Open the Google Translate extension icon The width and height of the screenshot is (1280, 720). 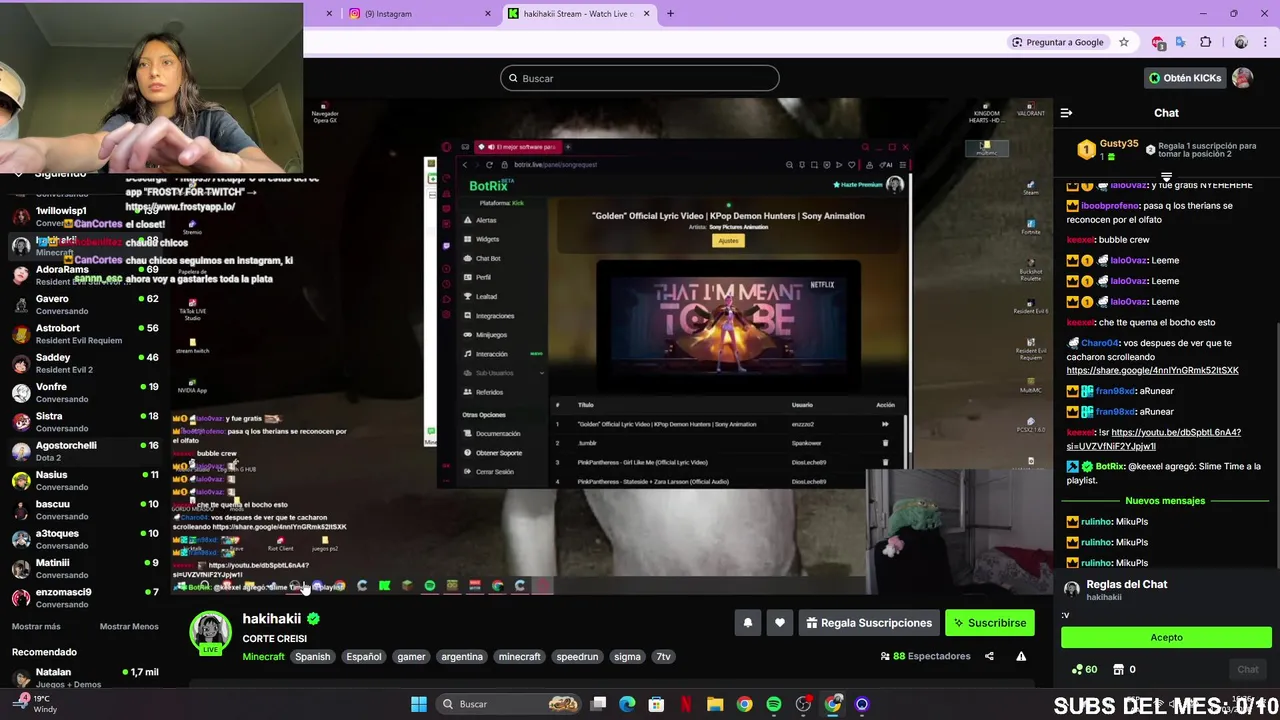tap(1181, 42)
